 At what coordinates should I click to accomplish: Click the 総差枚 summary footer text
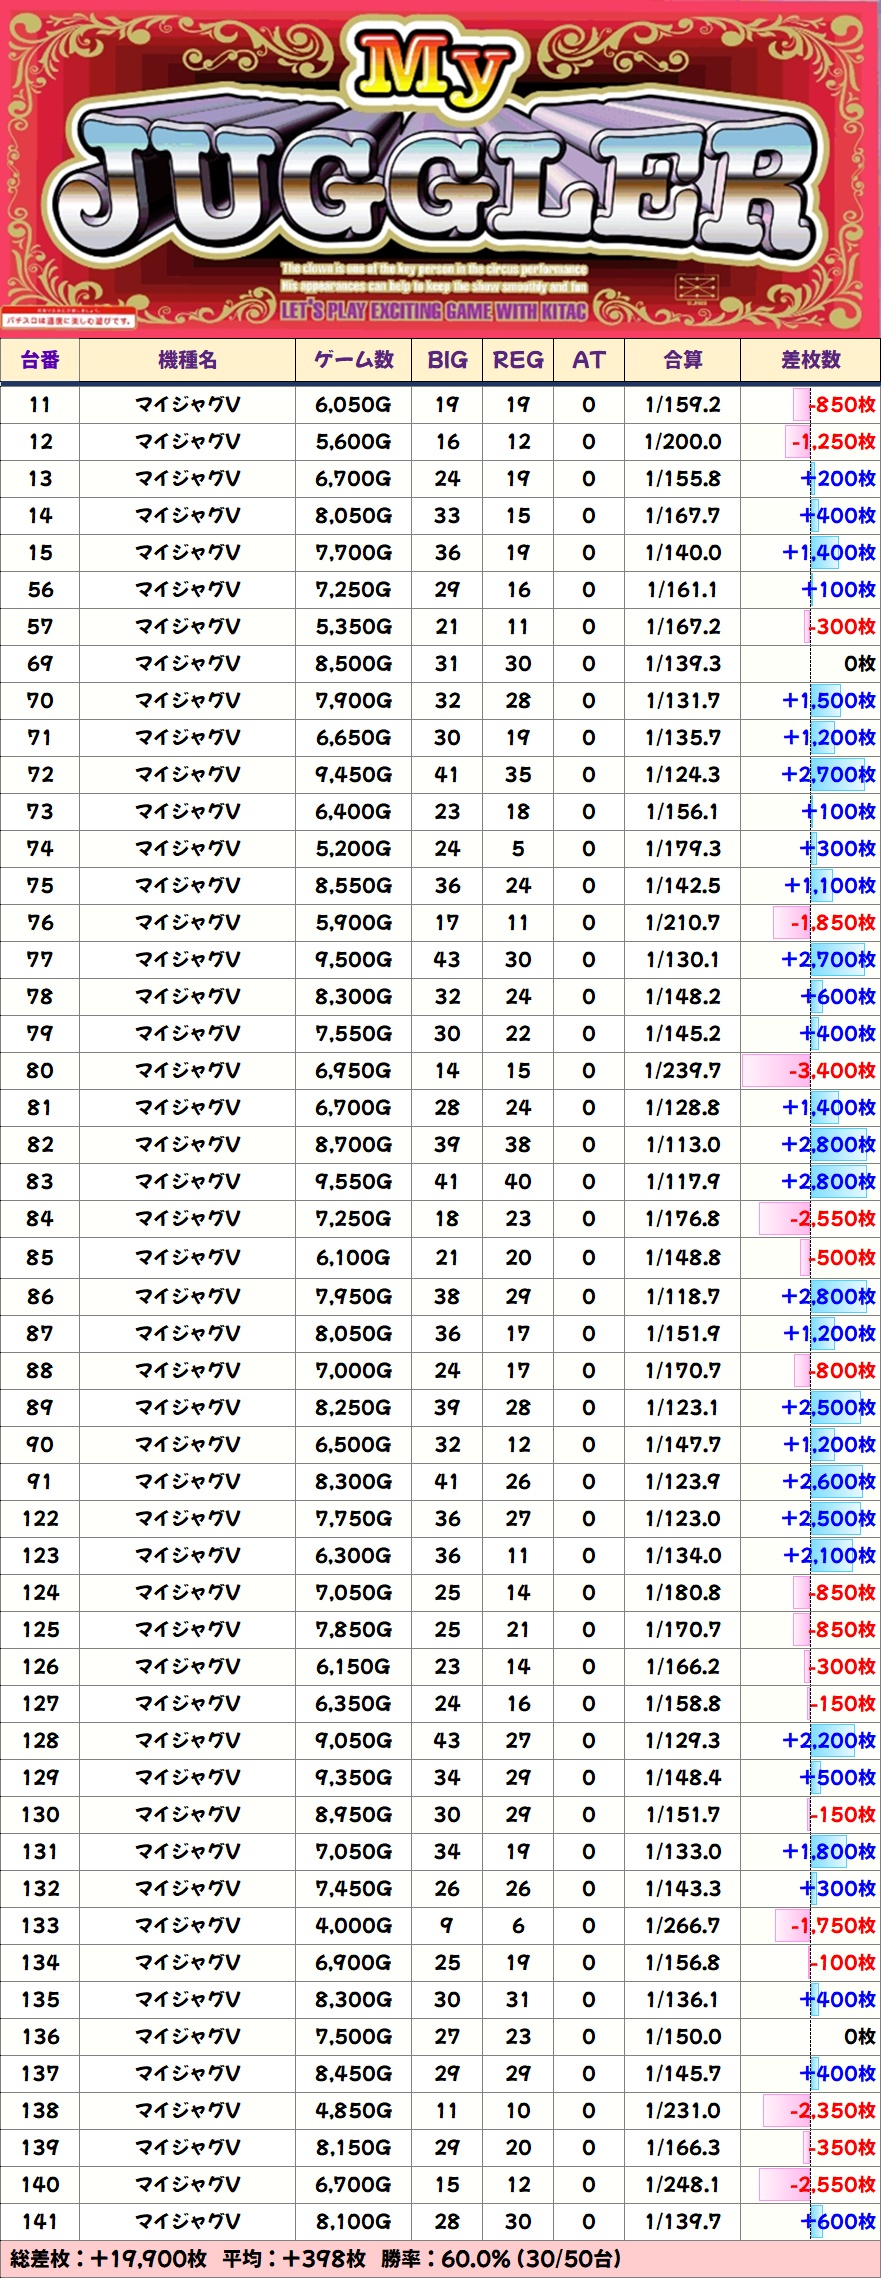(x=315, y=2259)
